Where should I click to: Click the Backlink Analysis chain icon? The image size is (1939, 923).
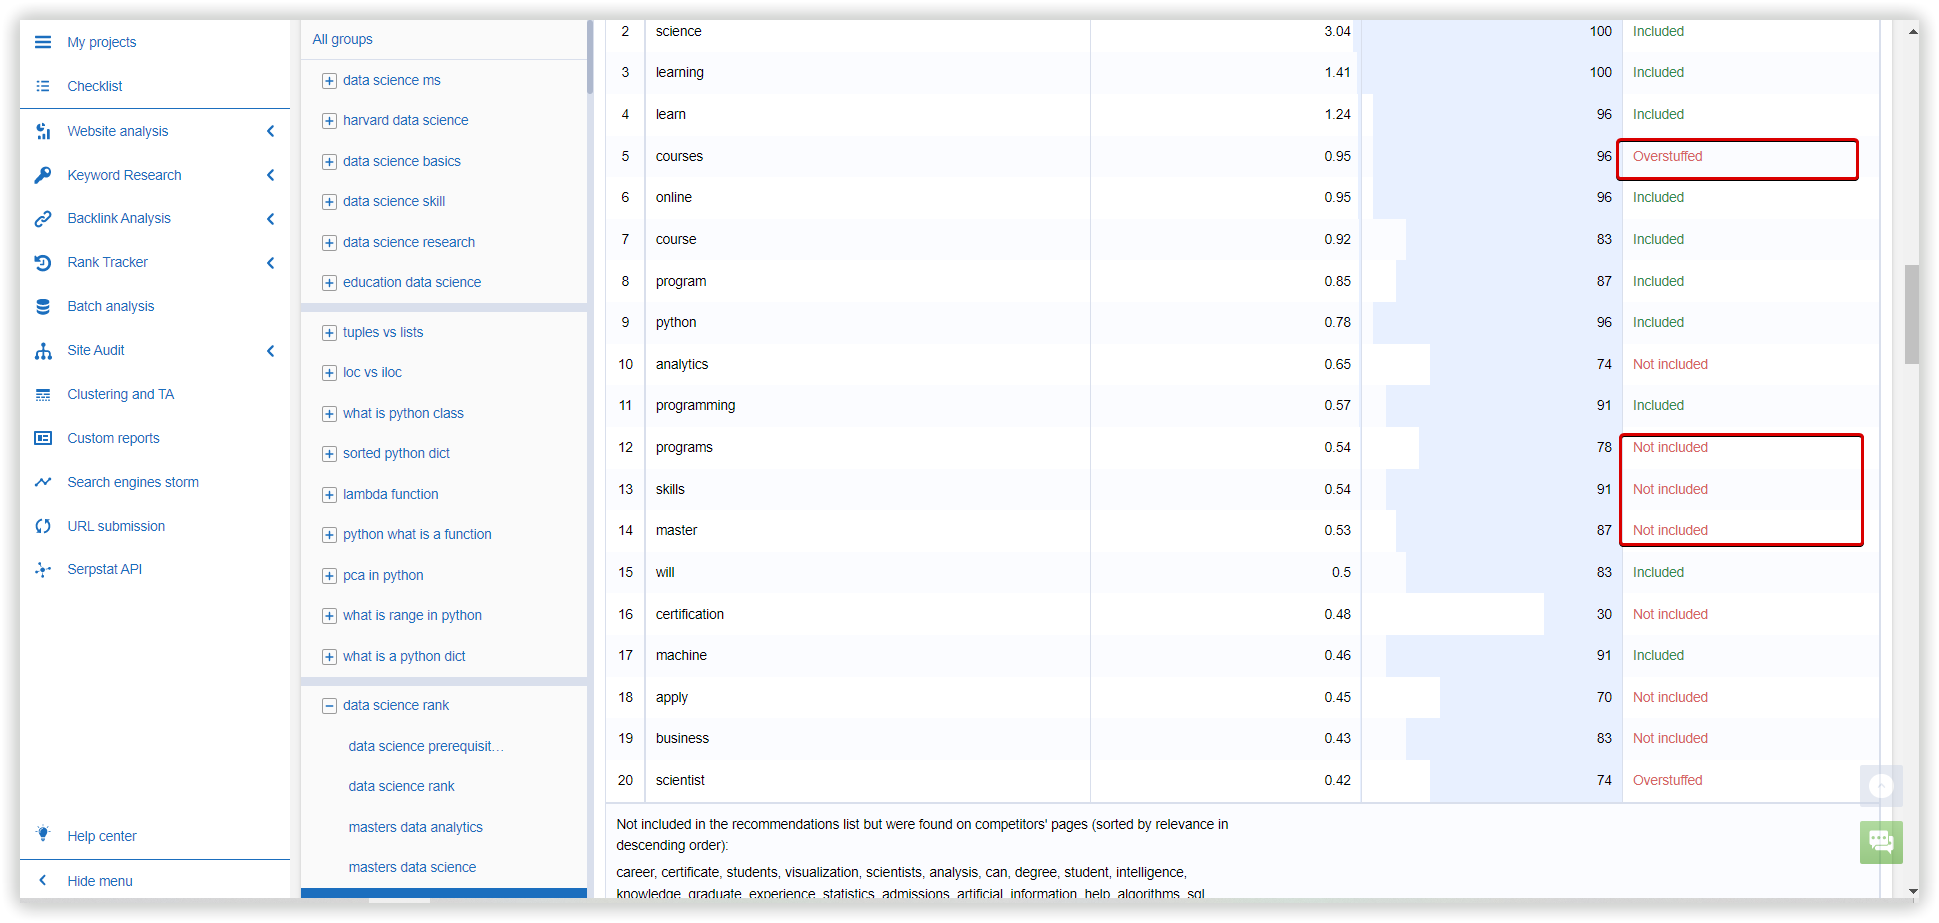click(43, 219)
